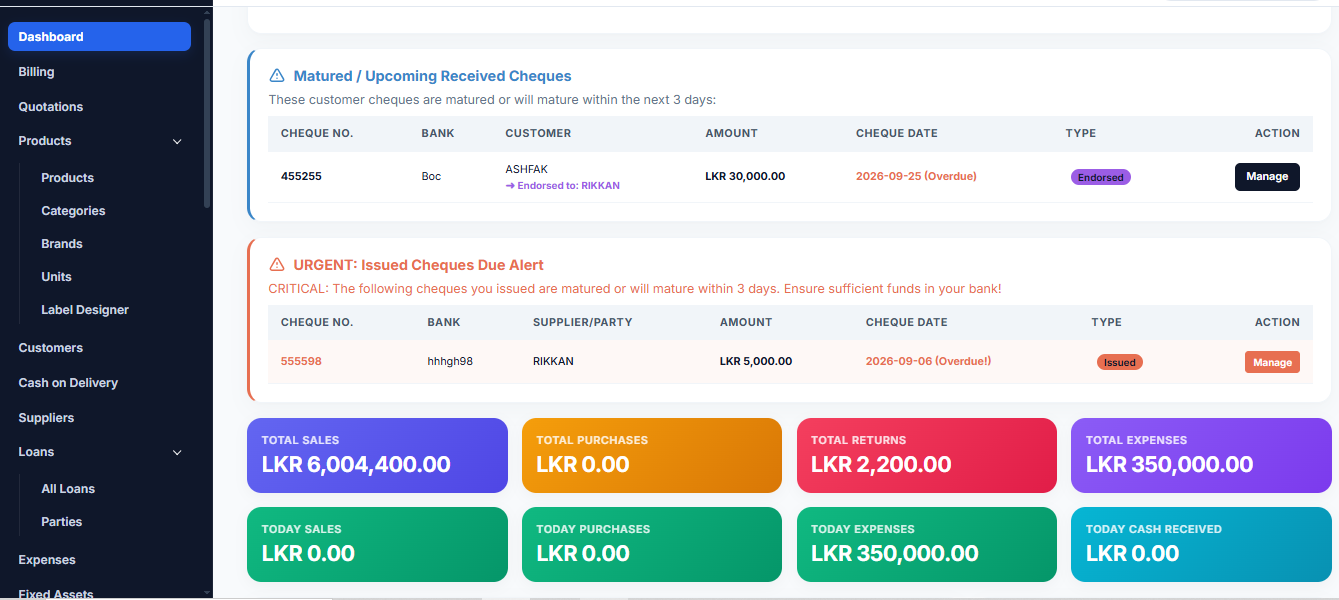The image size is (1339, 600).
Task: Click overdue date 2026-09-06
Action: (x=928, y=361)
